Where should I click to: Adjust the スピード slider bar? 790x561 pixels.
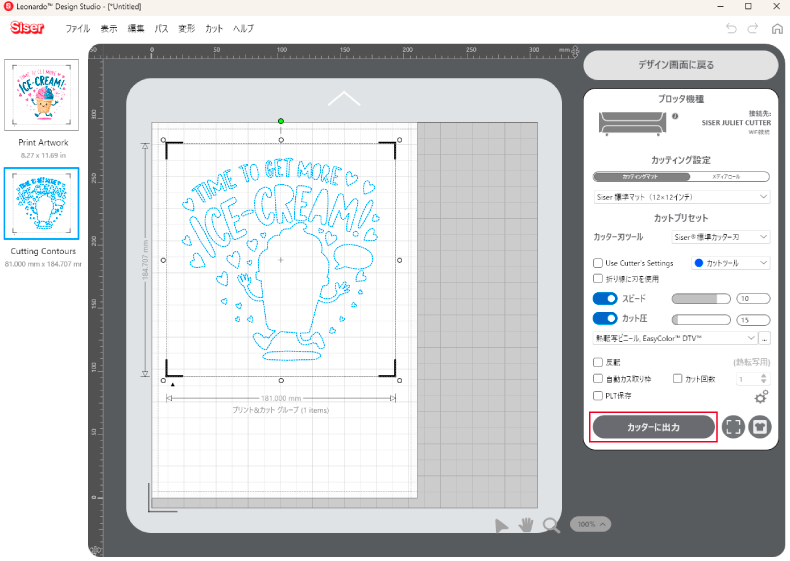pyautogui.click(x=701, y=299)
